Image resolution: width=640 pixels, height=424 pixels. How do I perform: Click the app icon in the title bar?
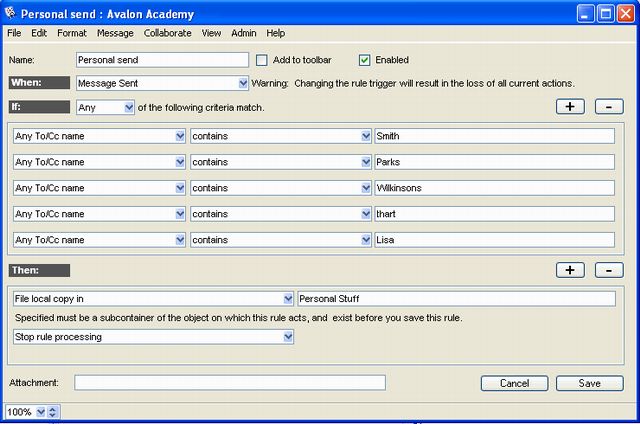pos(11,13)
